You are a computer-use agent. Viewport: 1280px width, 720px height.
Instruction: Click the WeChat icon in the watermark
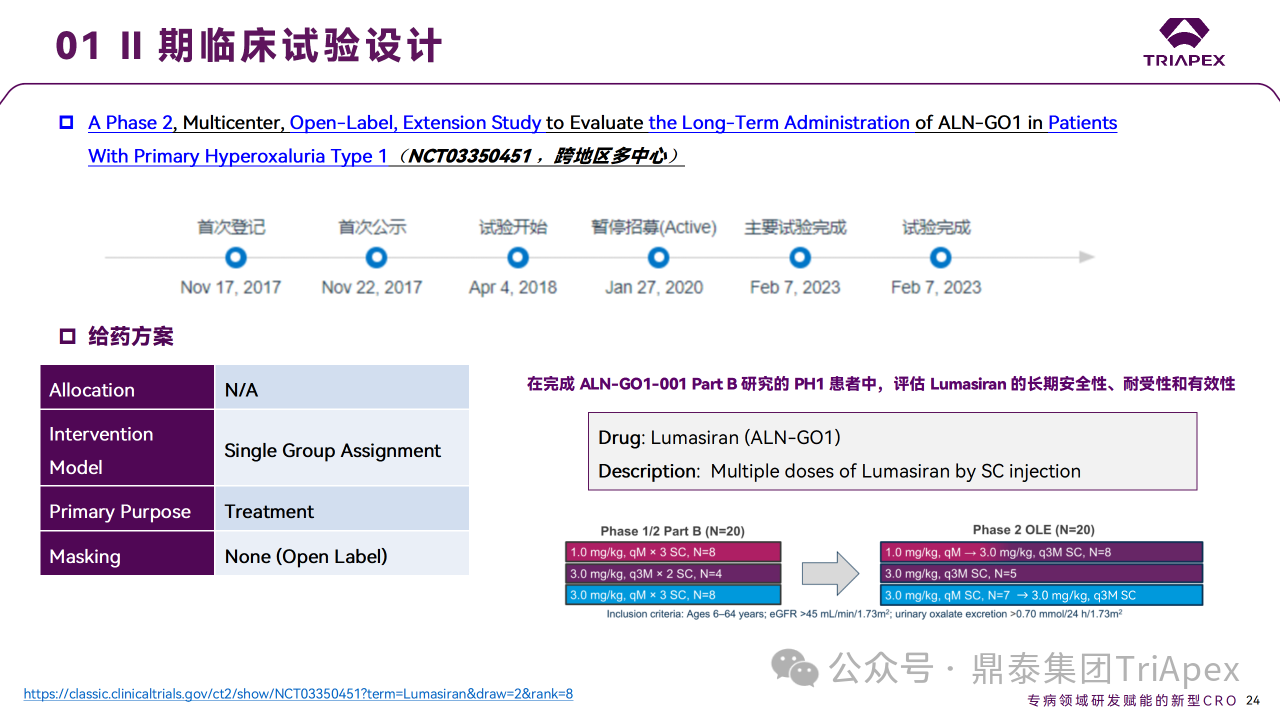coord(795,668)
